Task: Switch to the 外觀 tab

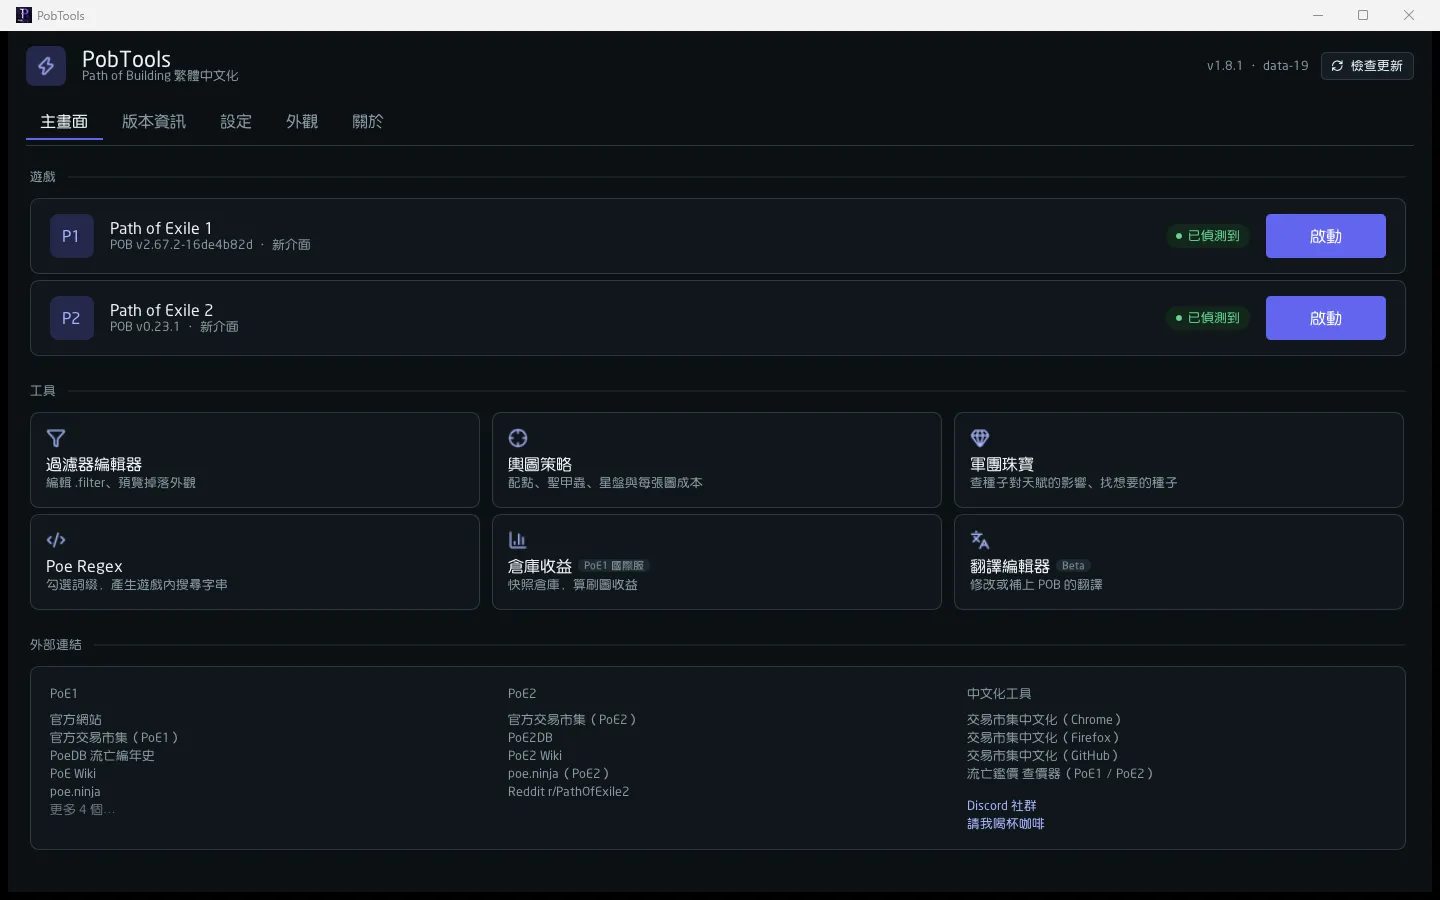Action: point(302,122)
